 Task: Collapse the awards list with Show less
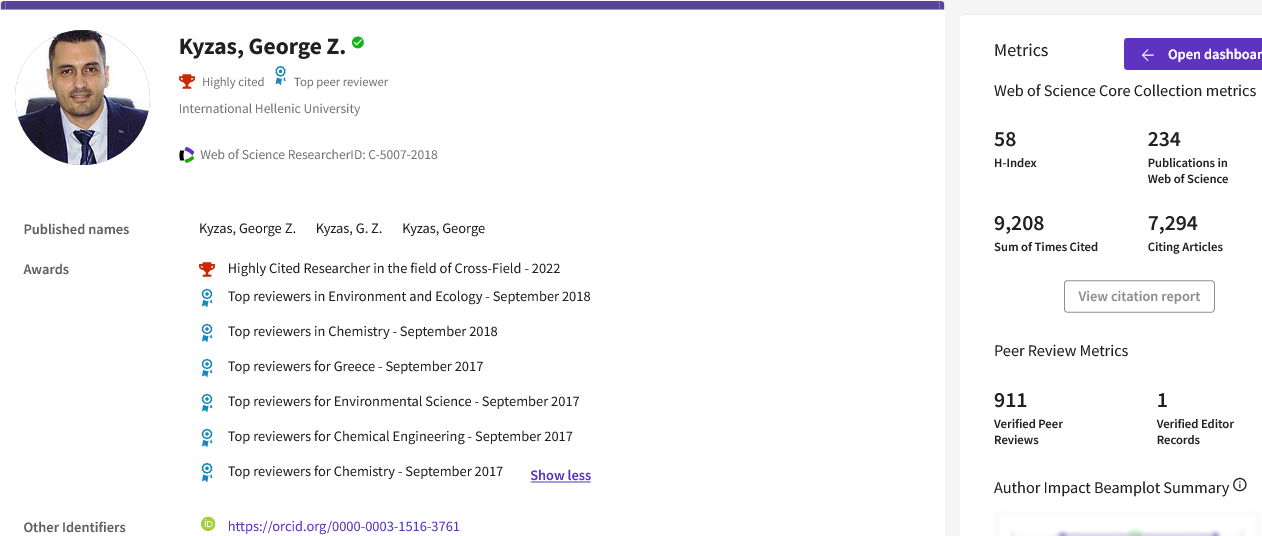pyautogui.click(x=560, y=475)
